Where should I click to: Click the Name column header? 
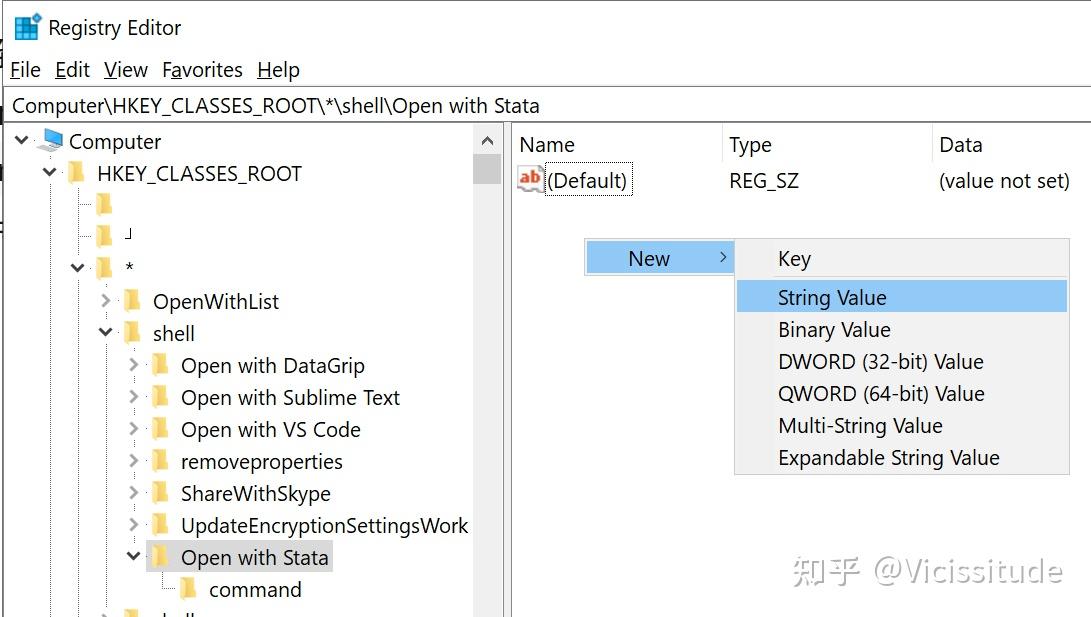tap(547, 145)
